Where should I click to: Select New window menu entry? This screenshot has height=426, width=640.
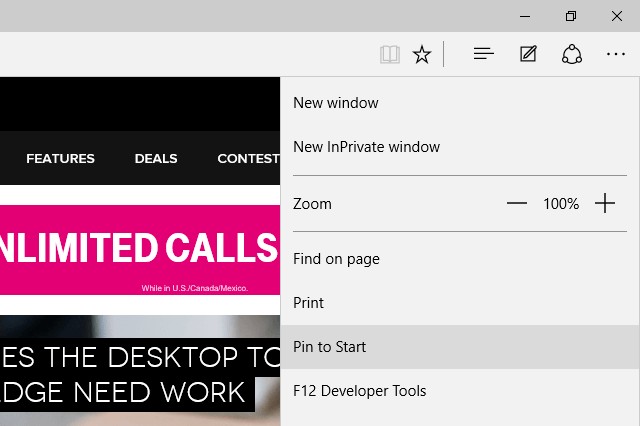pos(460,103)
